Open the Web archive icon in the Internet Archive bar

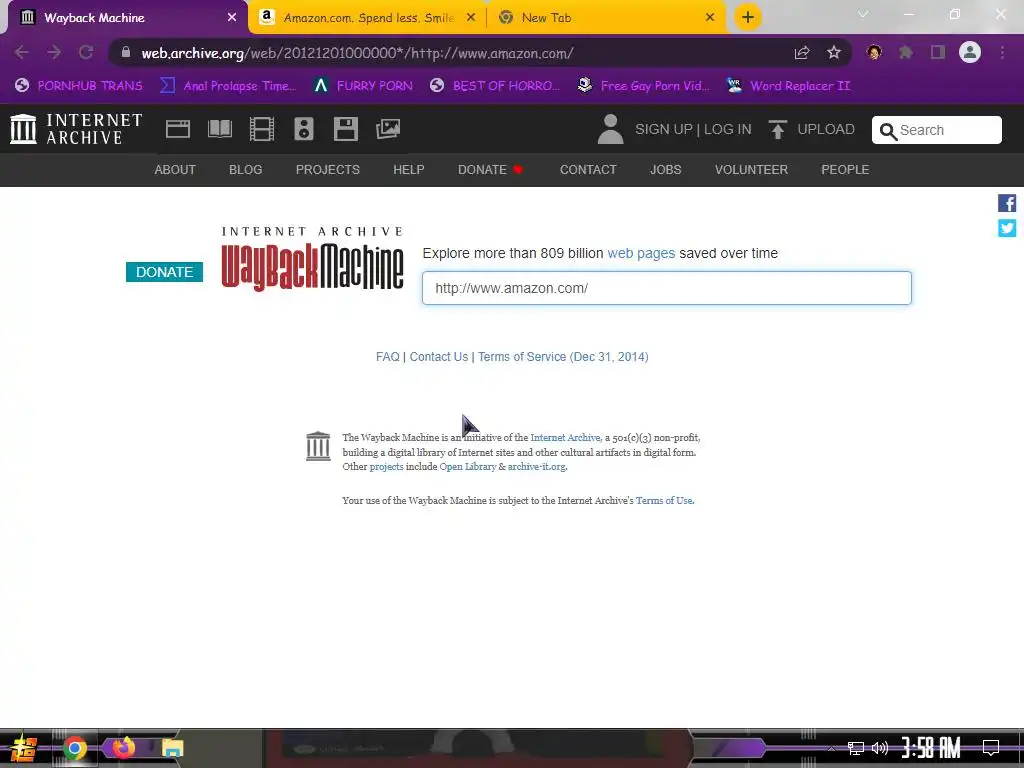click(x=178, y=129)
